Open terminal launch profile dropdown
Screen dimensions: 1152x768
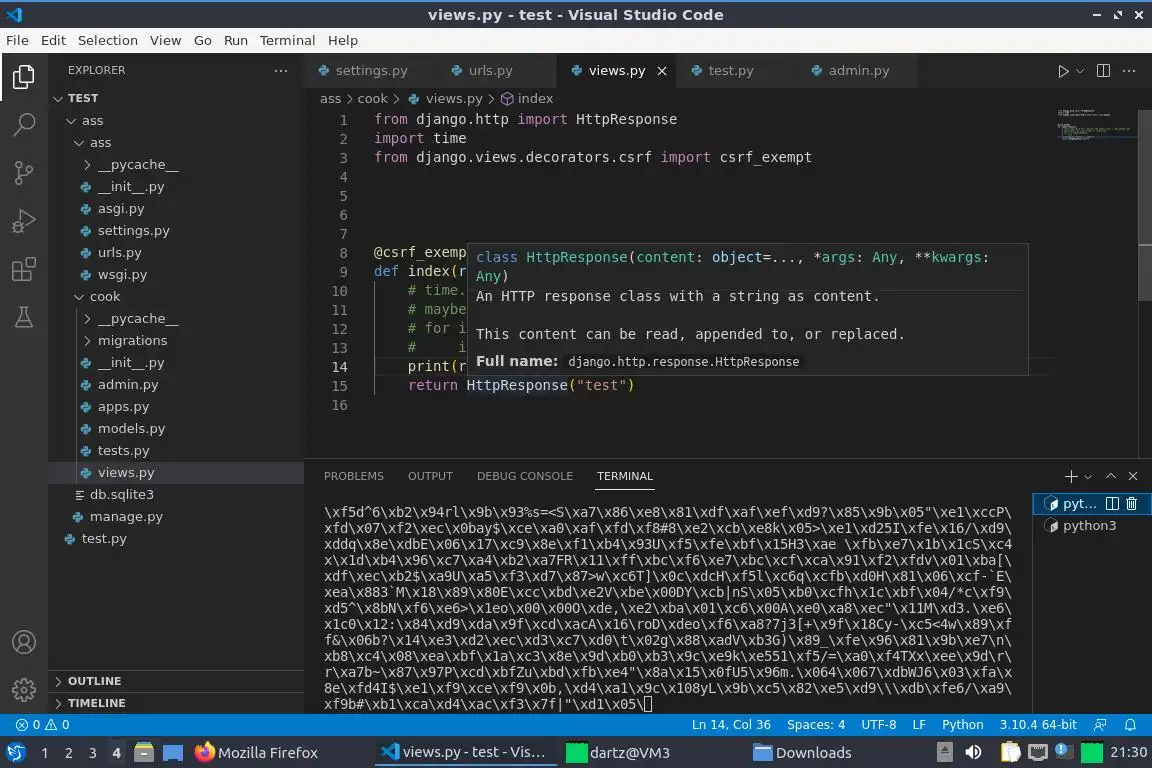tap(1088, 476)
